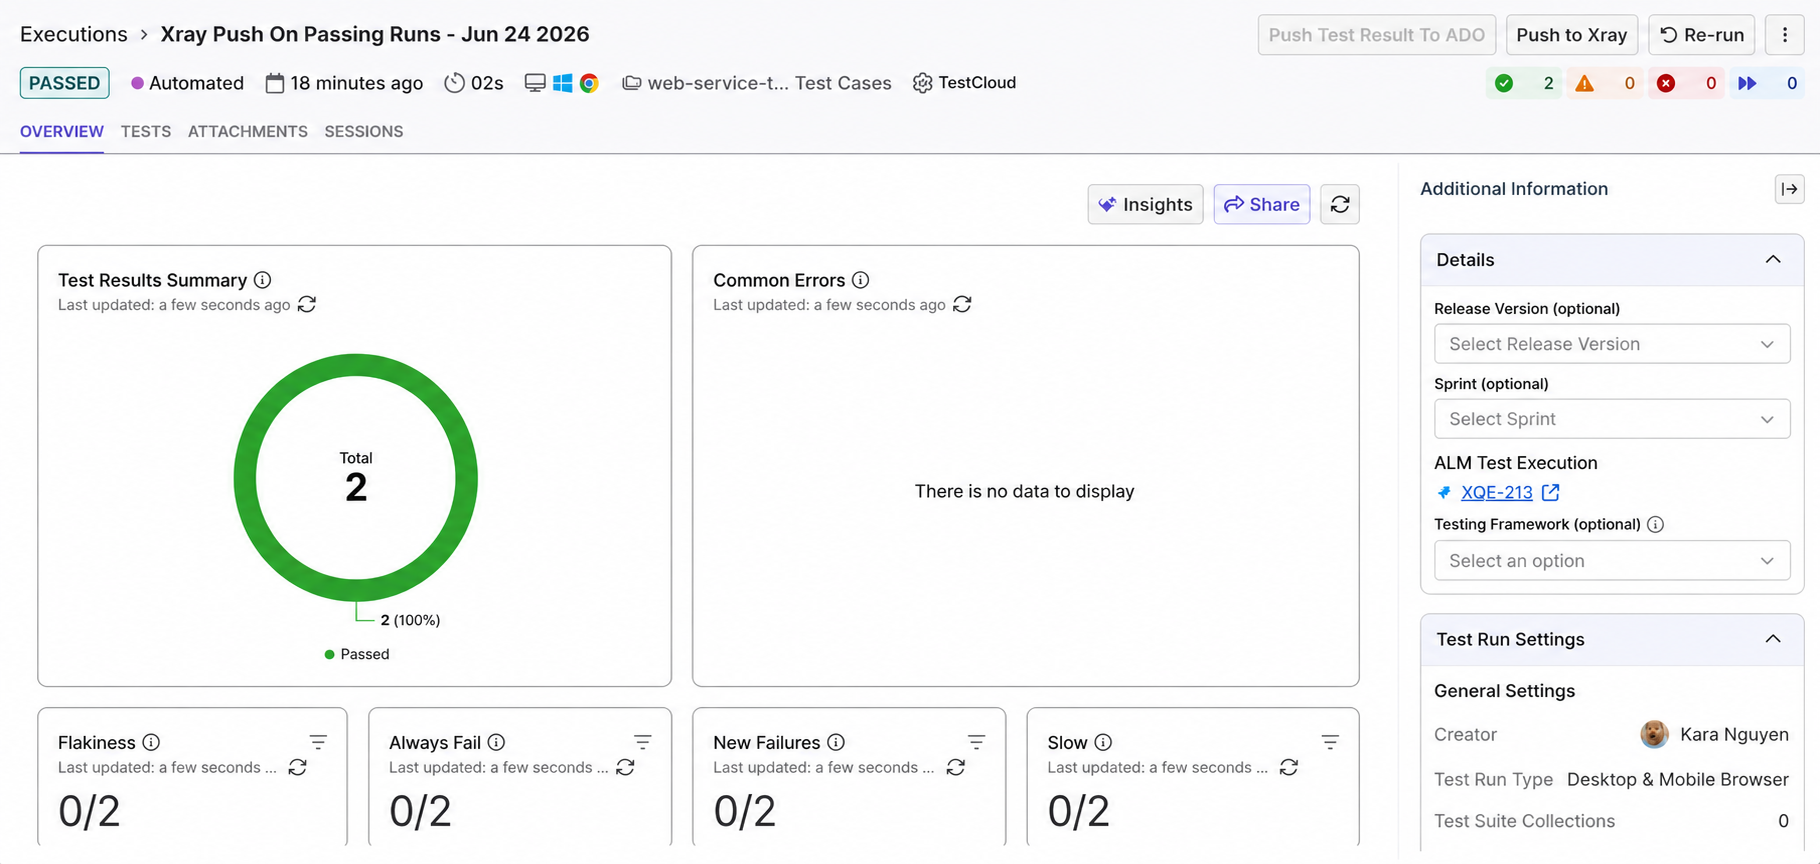Switch to the OVERVIEW tab
The height and width of the screenshot is (864, 1820).
tap(62, 131)
